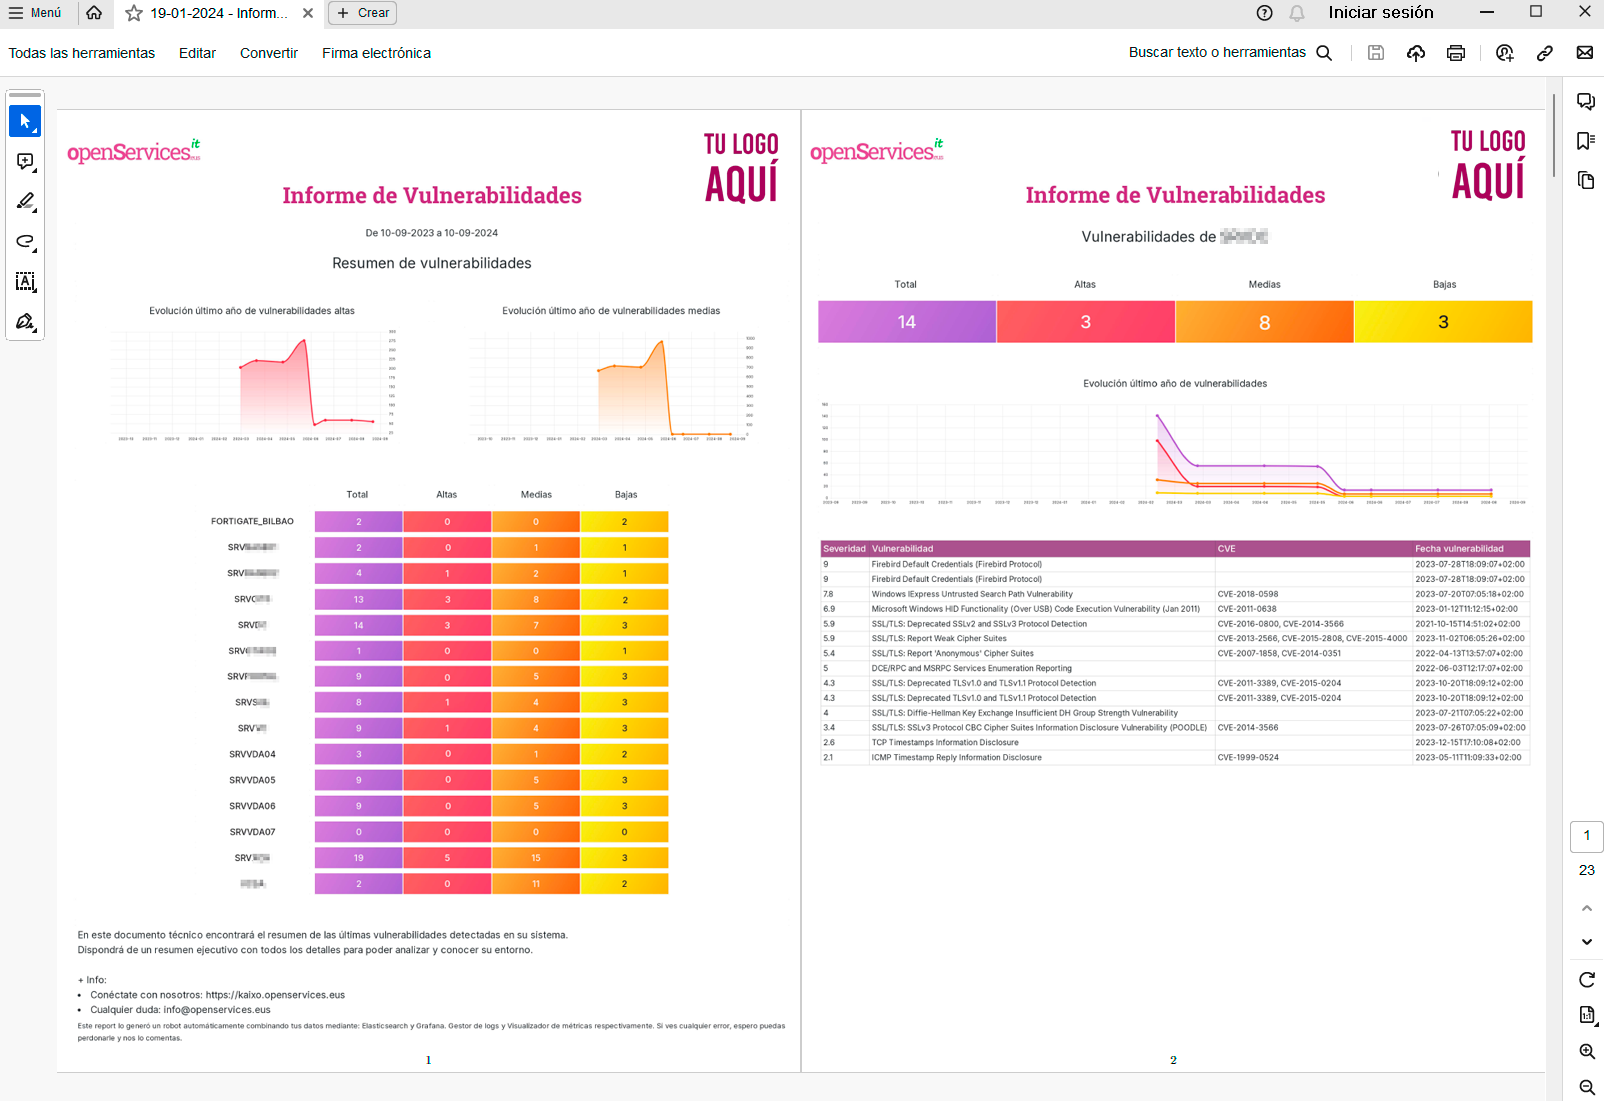Screen dimensions: 1604x1101
Task: Click Iniciar sesión to sign in
Action: point(1380,13)
